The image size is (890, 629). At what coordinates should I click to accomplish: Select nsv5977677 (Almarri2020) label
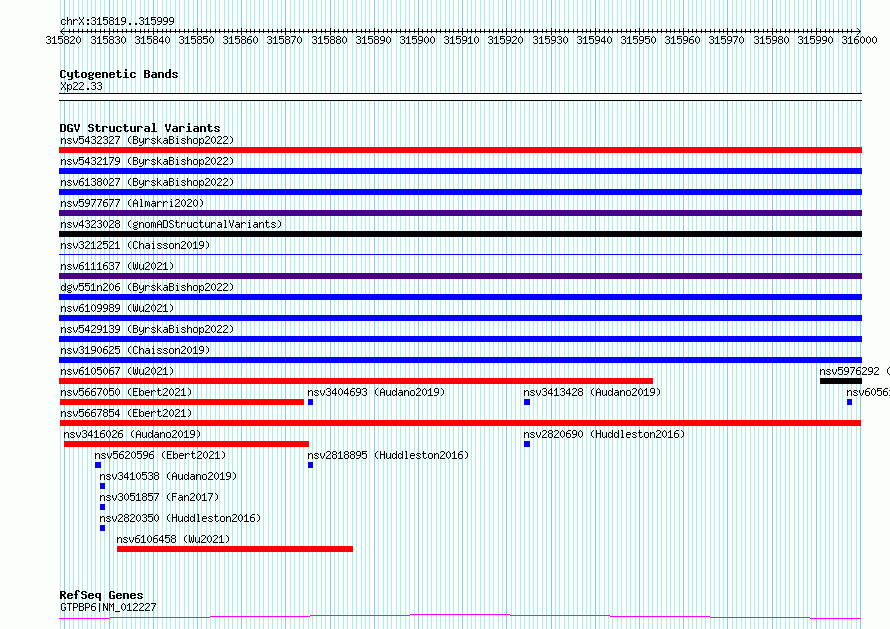[132, 203]
